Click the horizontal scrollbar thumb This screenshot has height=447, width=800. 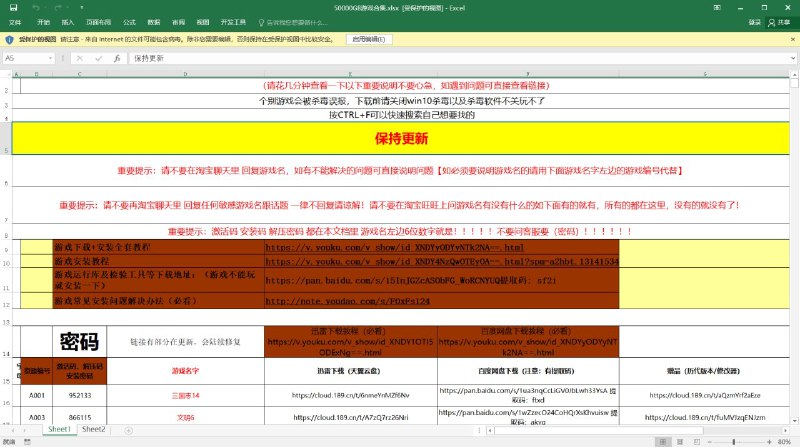[598, 431]
